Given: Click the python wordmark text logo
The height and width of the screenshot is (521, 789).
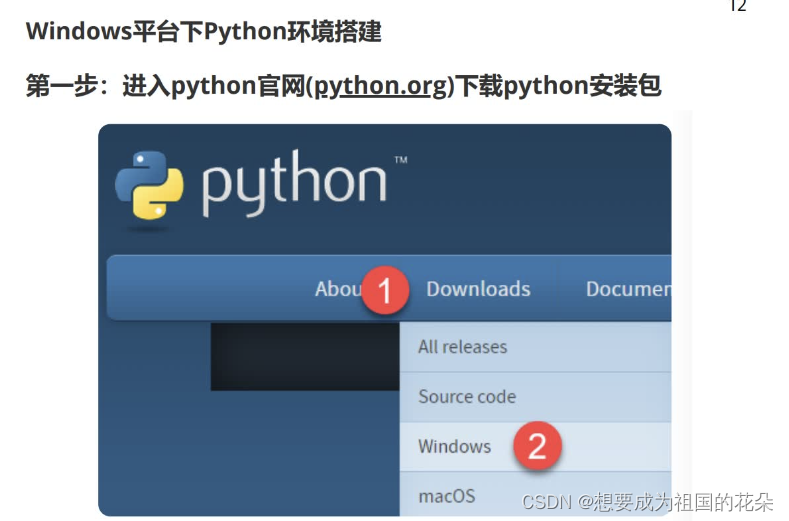Looking at the screenshot, I should click(294, 183).
